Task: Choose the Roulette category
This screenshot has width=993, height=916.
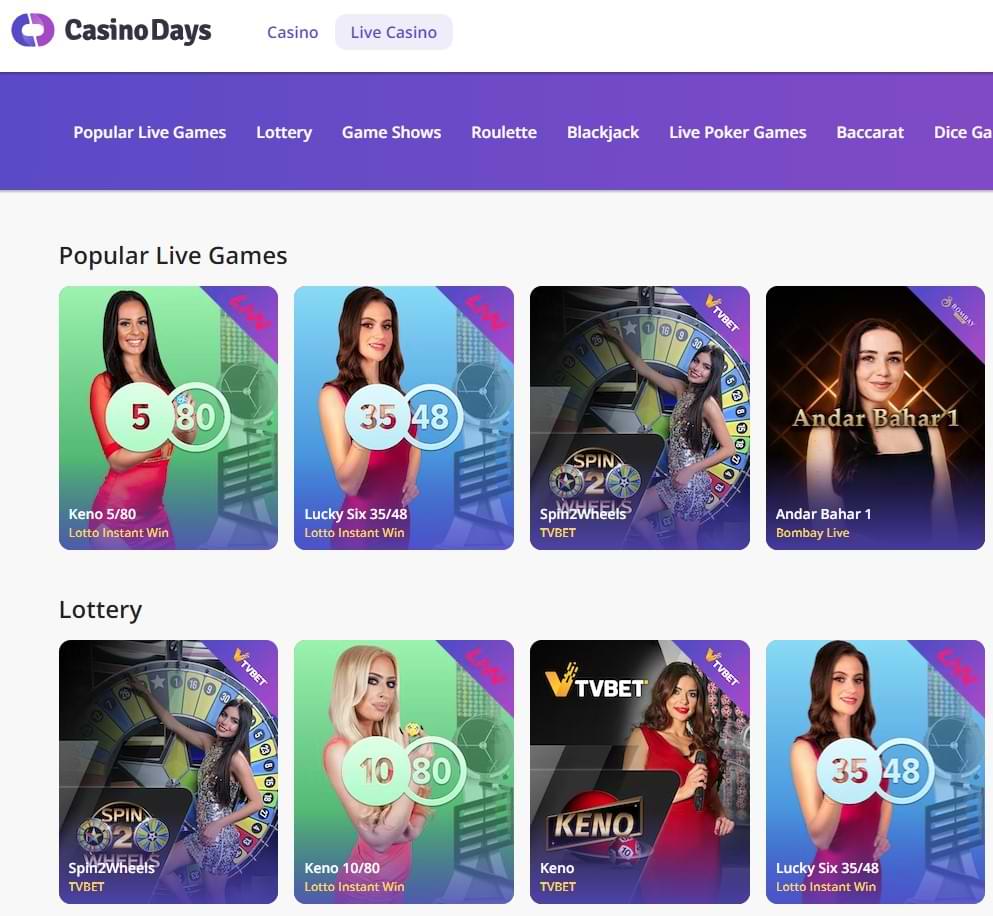Action: coord(504,132)
